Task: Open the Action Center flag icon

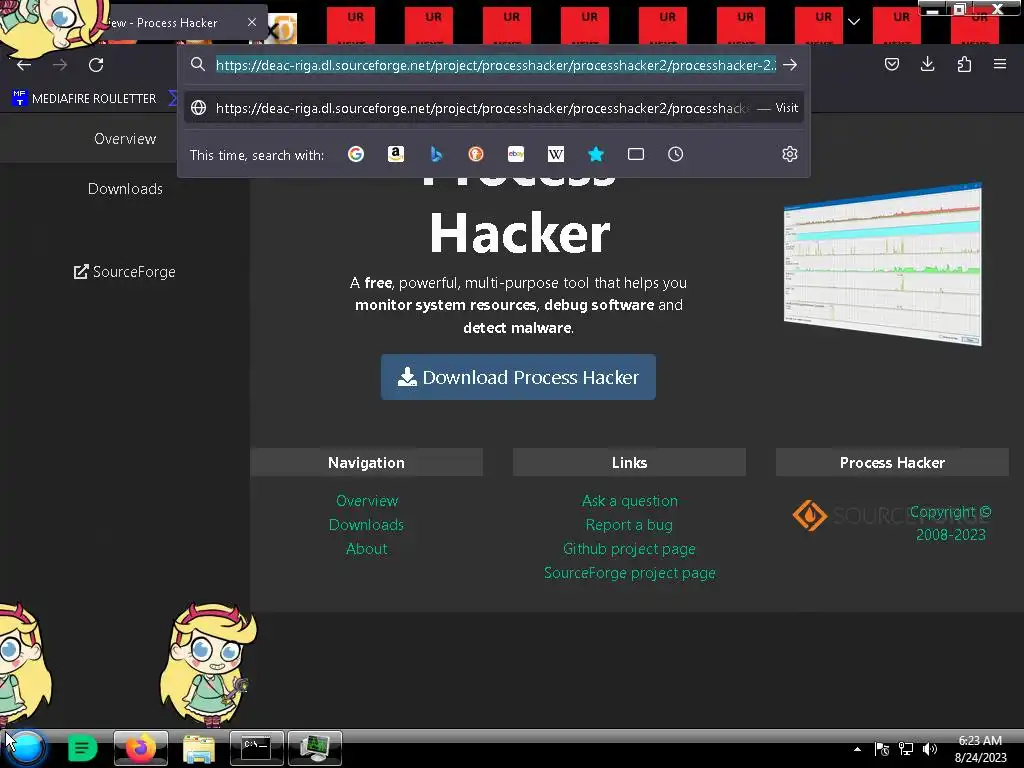Action: coord(882,749)
